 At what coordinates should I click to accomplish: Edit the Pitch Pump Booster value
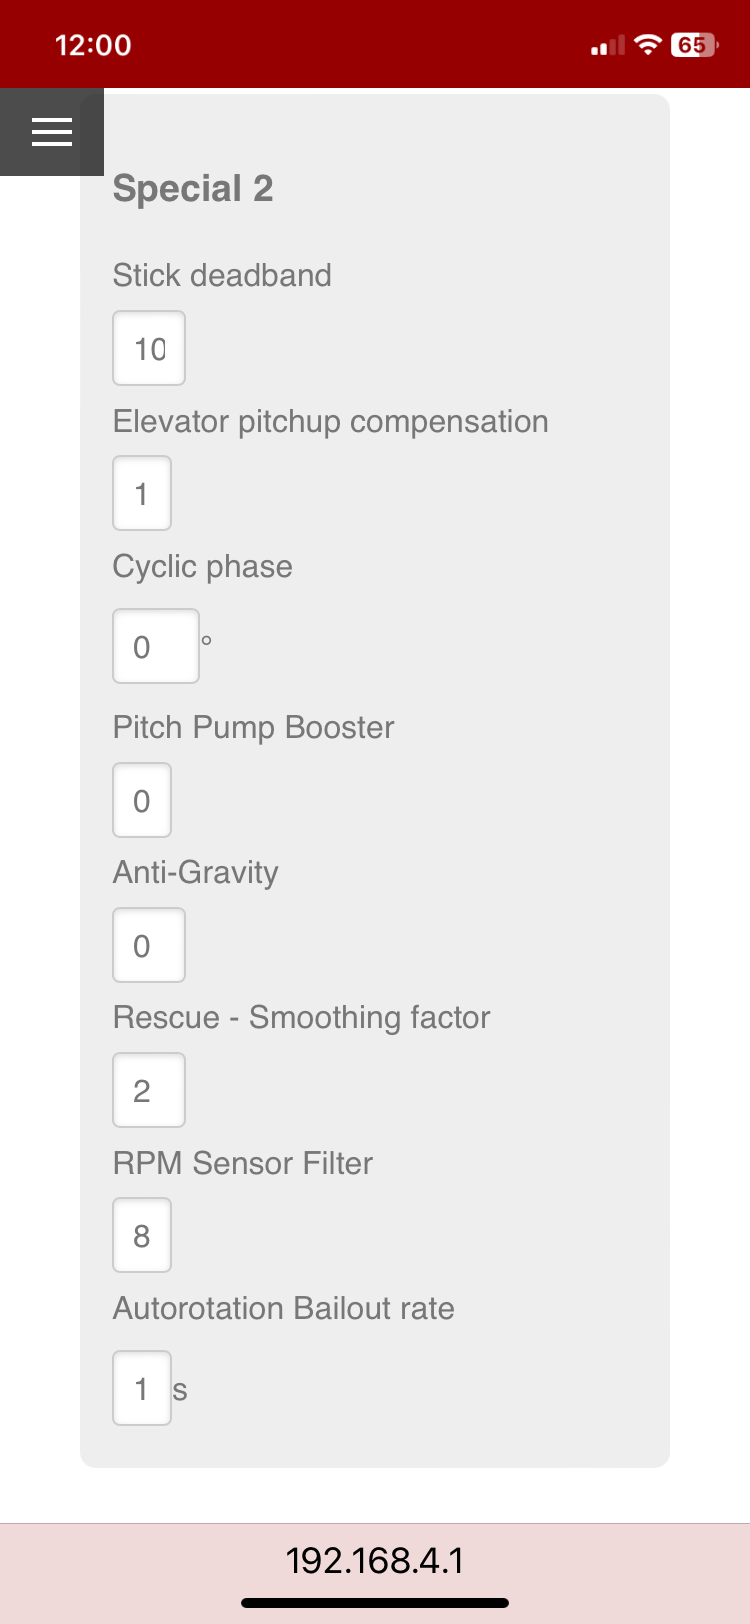[142, 800]
